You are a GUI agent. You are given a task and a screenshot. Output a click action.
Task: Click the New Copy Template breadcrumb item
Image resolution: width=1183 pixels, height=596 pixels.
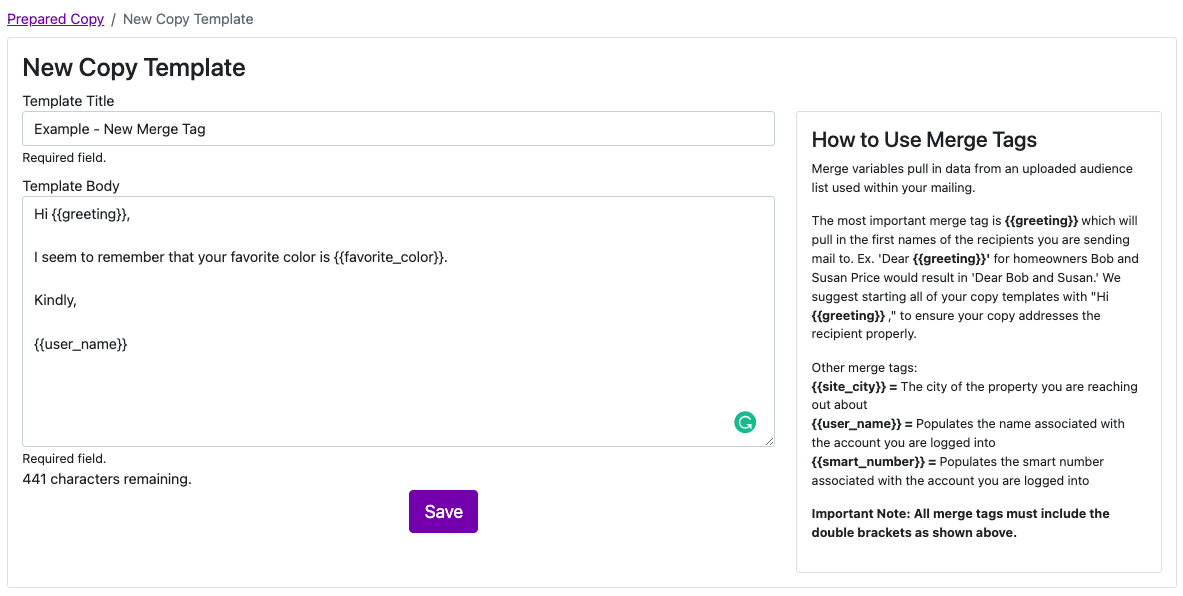pos(188,19)
